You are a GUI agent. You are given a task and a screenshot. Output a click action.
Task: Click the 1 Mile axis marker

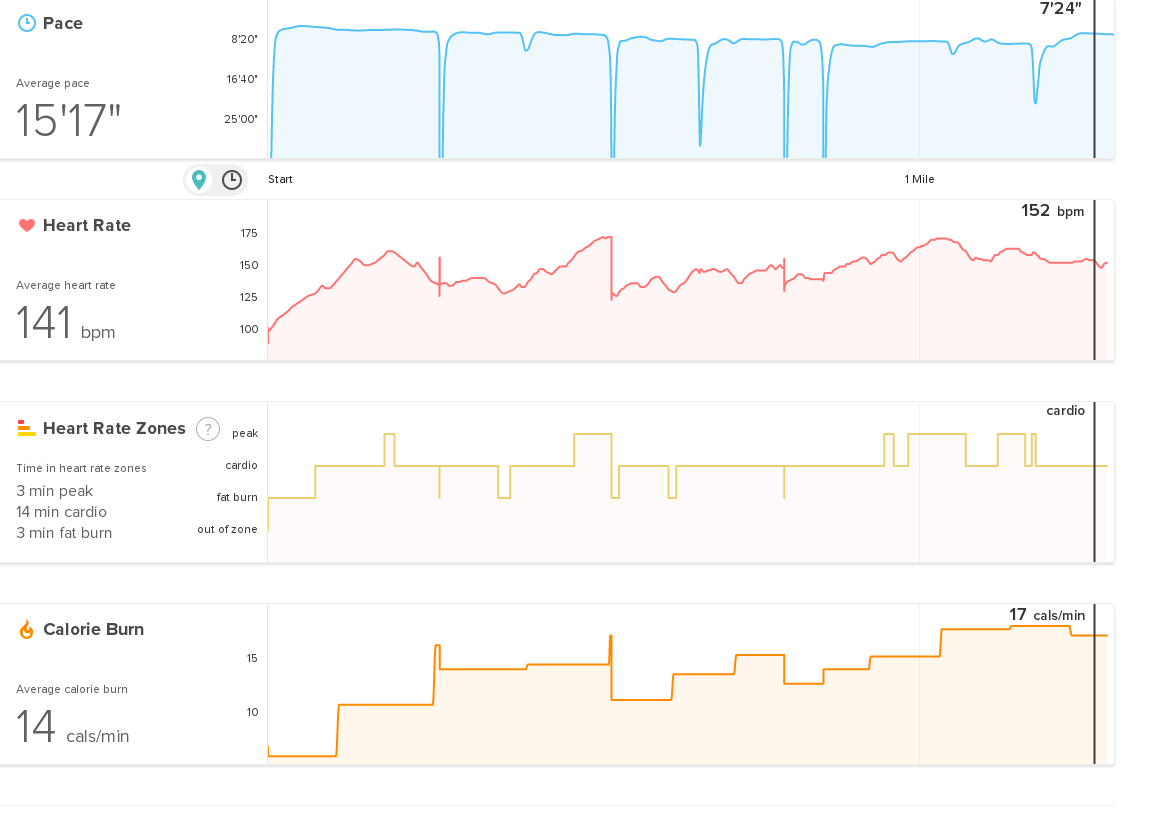[919, 179]
